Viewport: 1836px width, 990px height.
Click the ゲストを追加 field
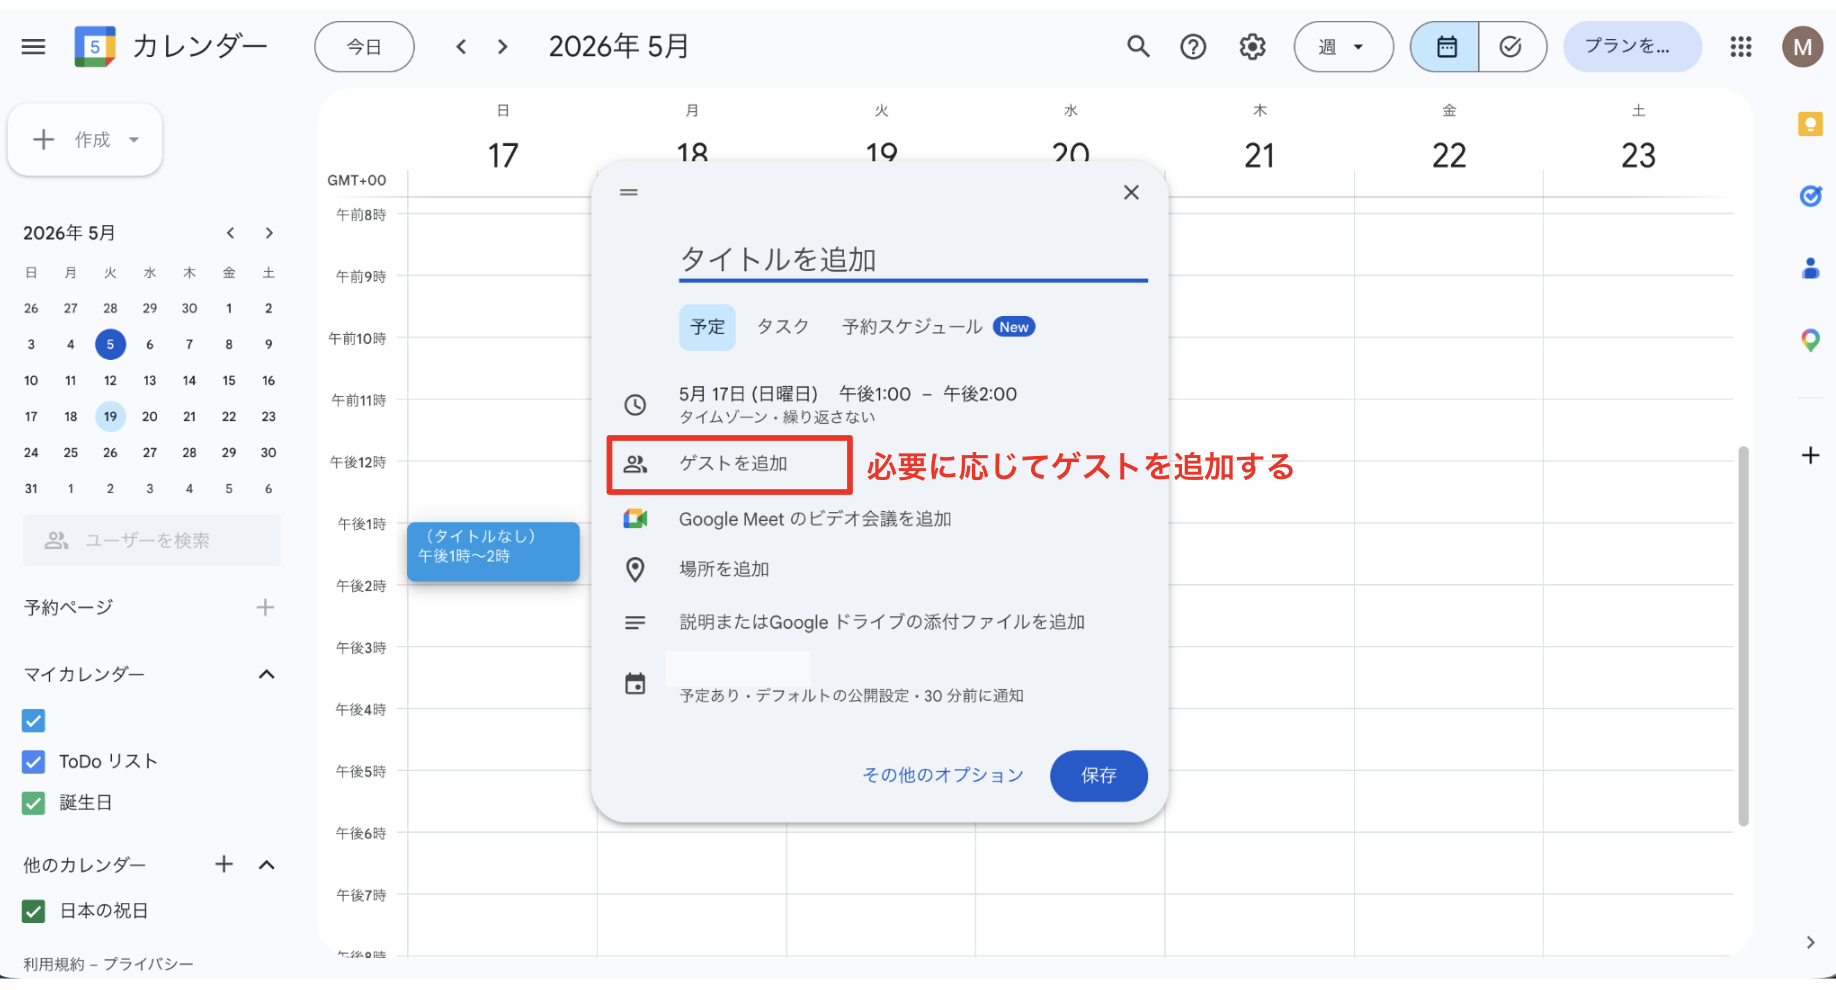click(x=733, y=464)
